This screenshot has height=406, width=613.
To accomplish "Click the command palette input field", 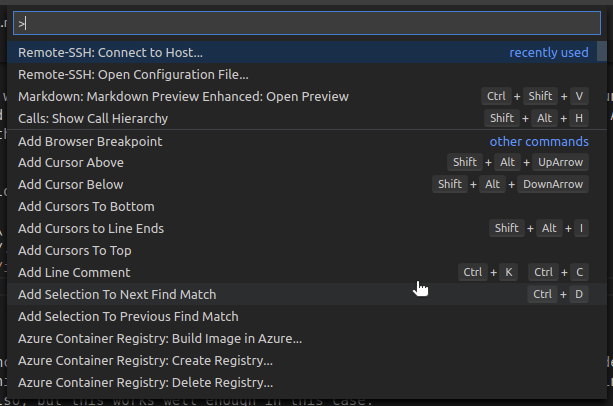I will [307, 23].
